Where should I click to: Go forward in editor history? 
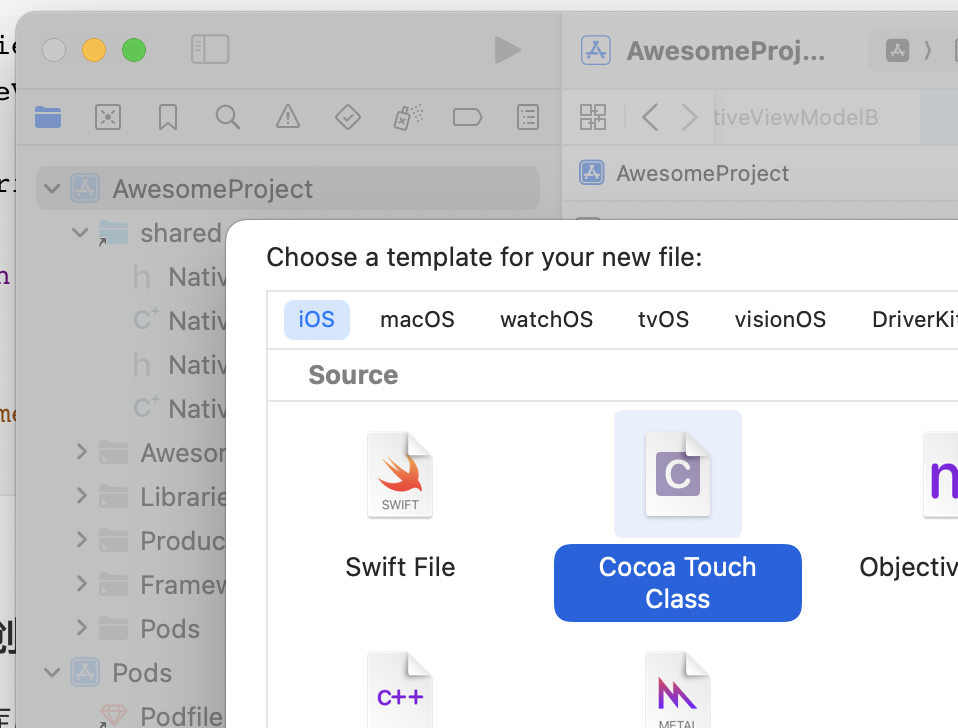(x=689, y=117)
